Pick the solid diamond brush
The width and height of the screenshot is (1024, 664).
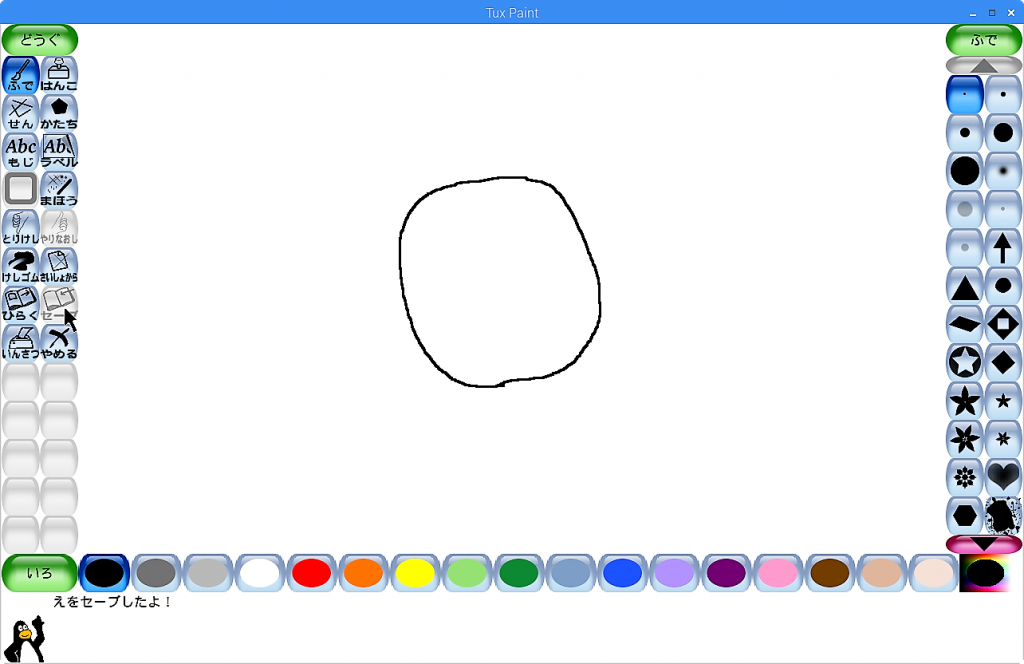click(x=1002, y=363)
